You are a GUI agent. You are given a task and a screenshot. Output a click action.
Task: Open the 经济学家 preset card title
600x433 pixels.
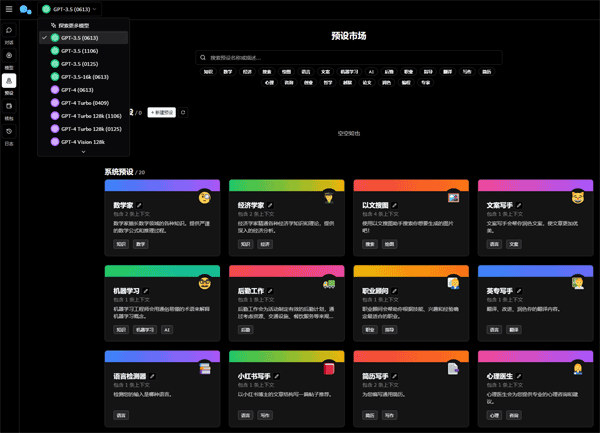pos(251,205)
